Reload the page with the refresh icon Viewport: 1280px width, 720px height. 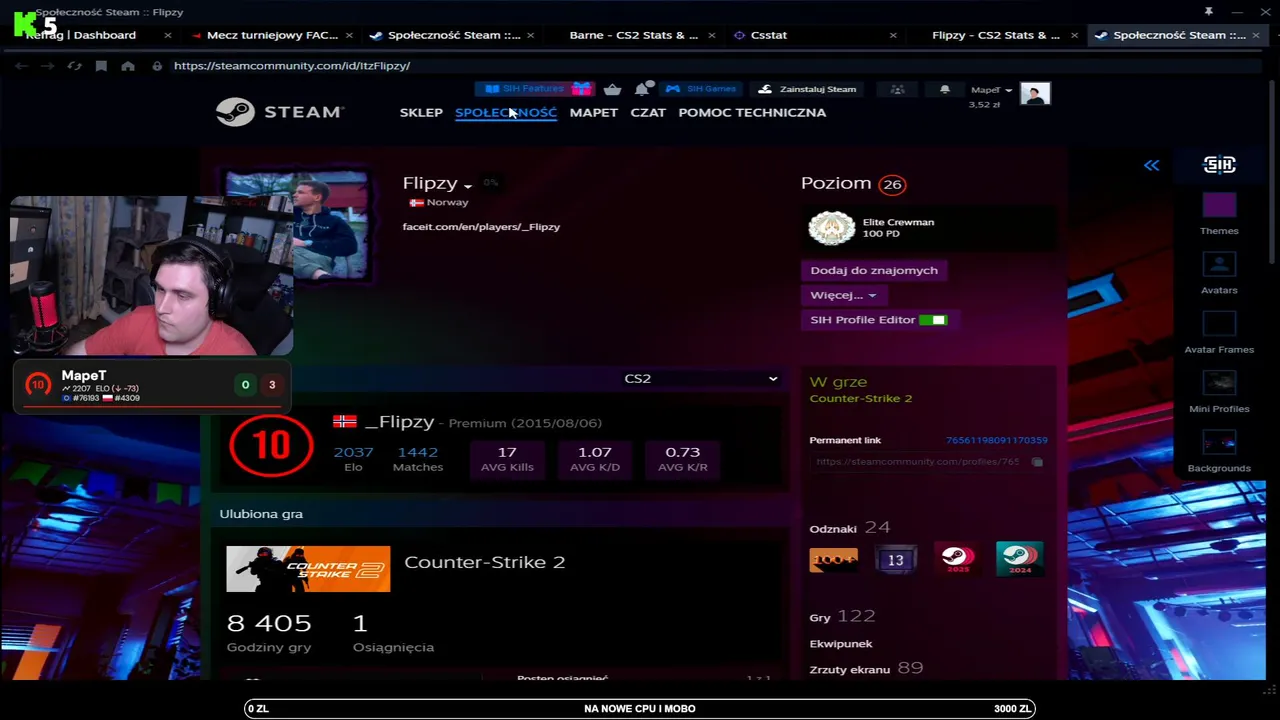click(74, 66)
